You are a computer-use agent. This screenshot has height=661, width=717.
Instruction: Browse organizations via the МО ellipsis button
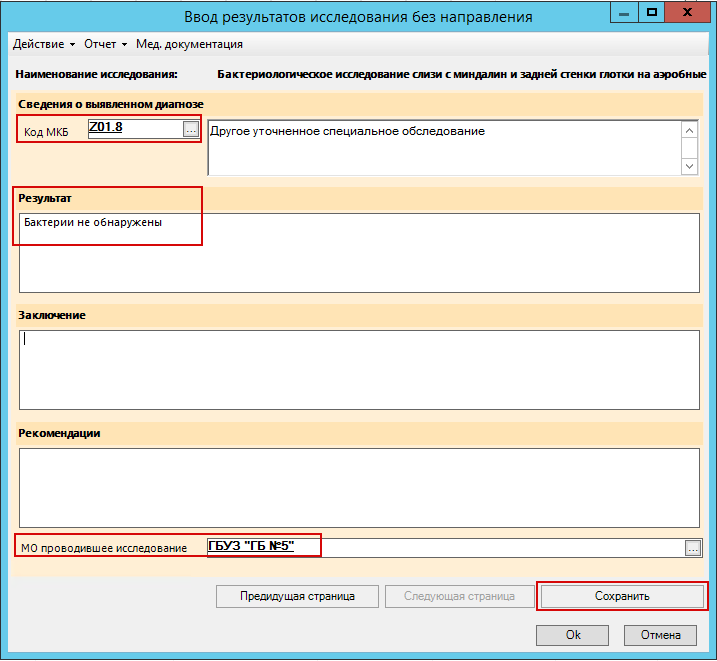(692, 548)
